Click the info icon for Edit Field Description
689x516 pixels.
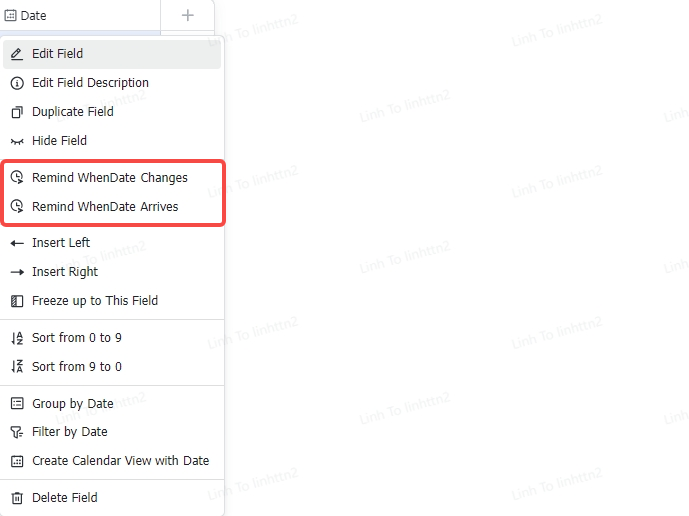click(x=16, y=83)
